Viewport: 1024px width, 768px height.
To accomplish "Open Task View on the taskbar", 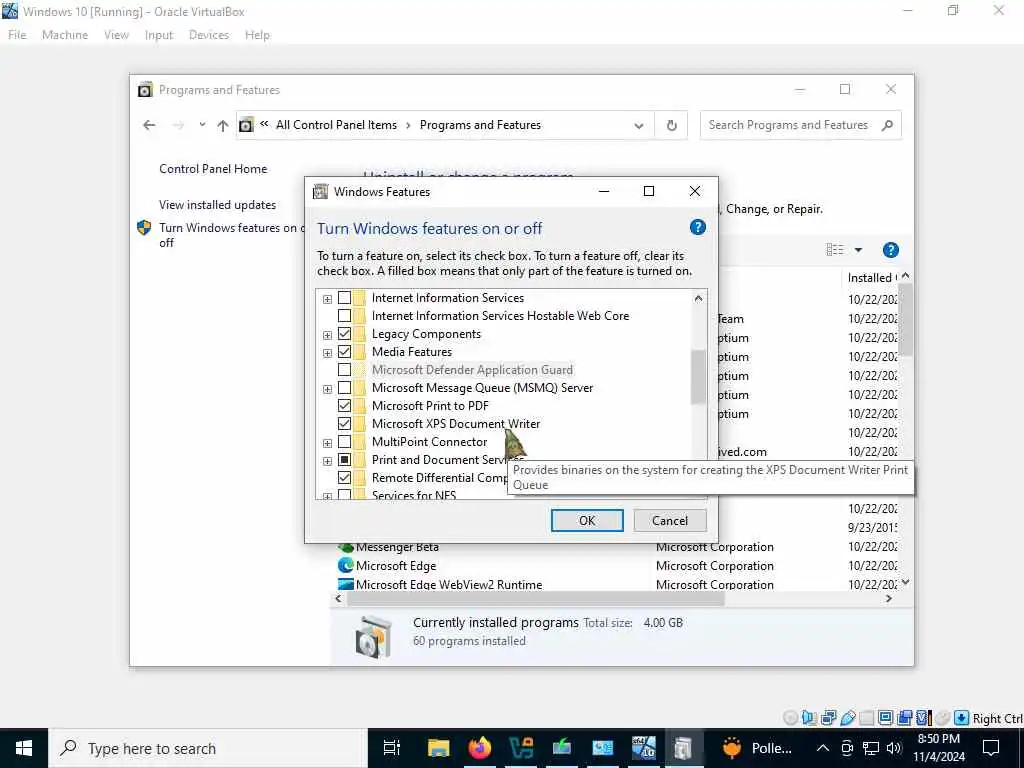I will coord(392,748).
